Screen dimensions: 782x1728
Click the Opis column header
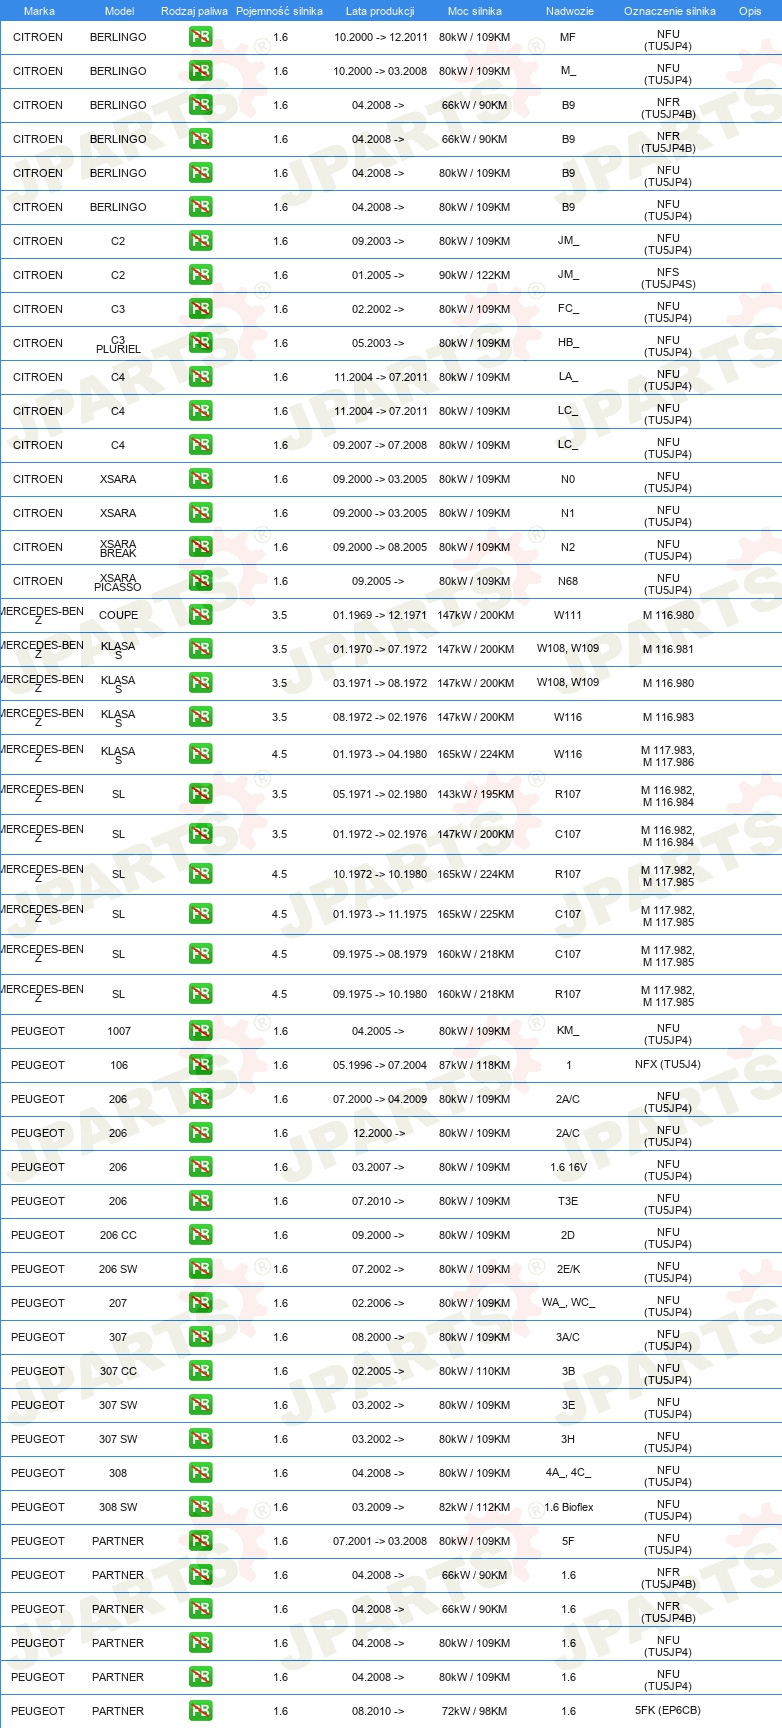click(750, 11)
